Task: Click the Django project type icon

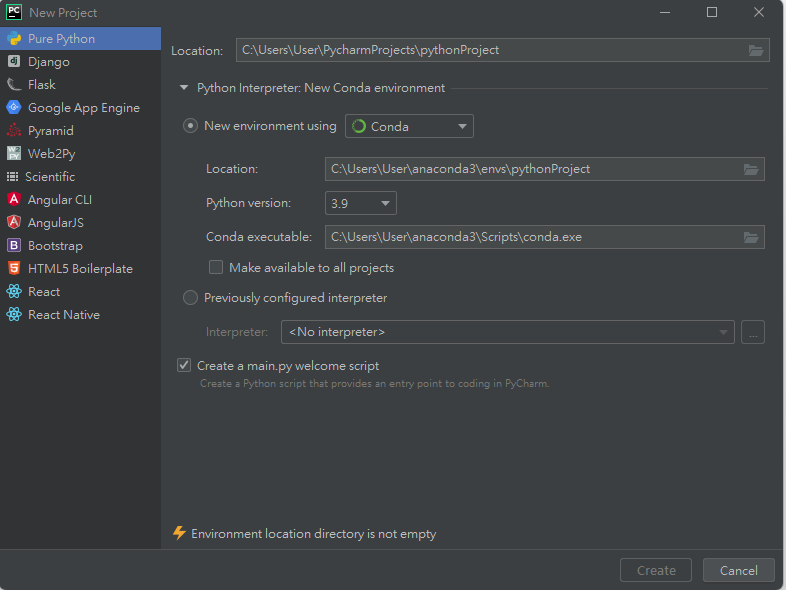Action: tap(14, 62)
